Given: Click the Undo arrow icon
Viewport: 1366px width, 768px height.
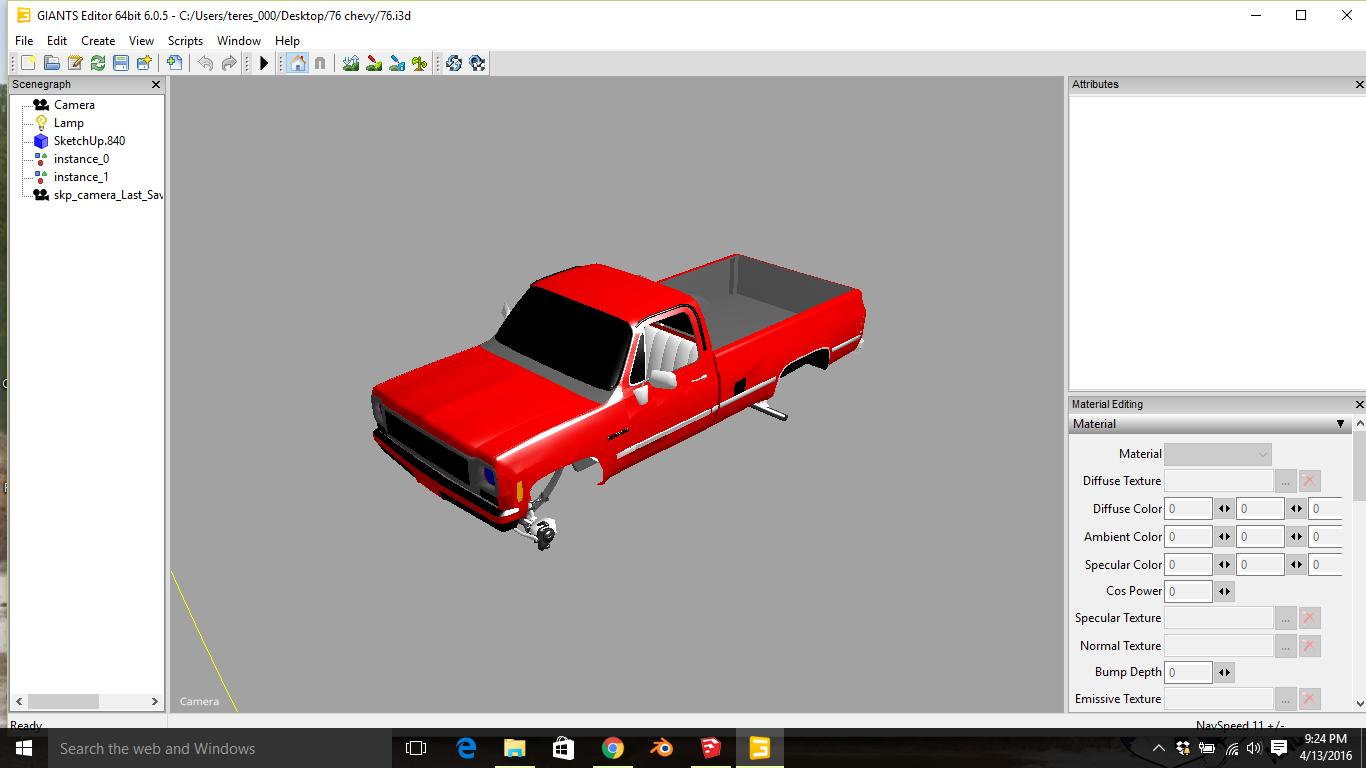Looking at the screenshot, I should click(205, 63).
